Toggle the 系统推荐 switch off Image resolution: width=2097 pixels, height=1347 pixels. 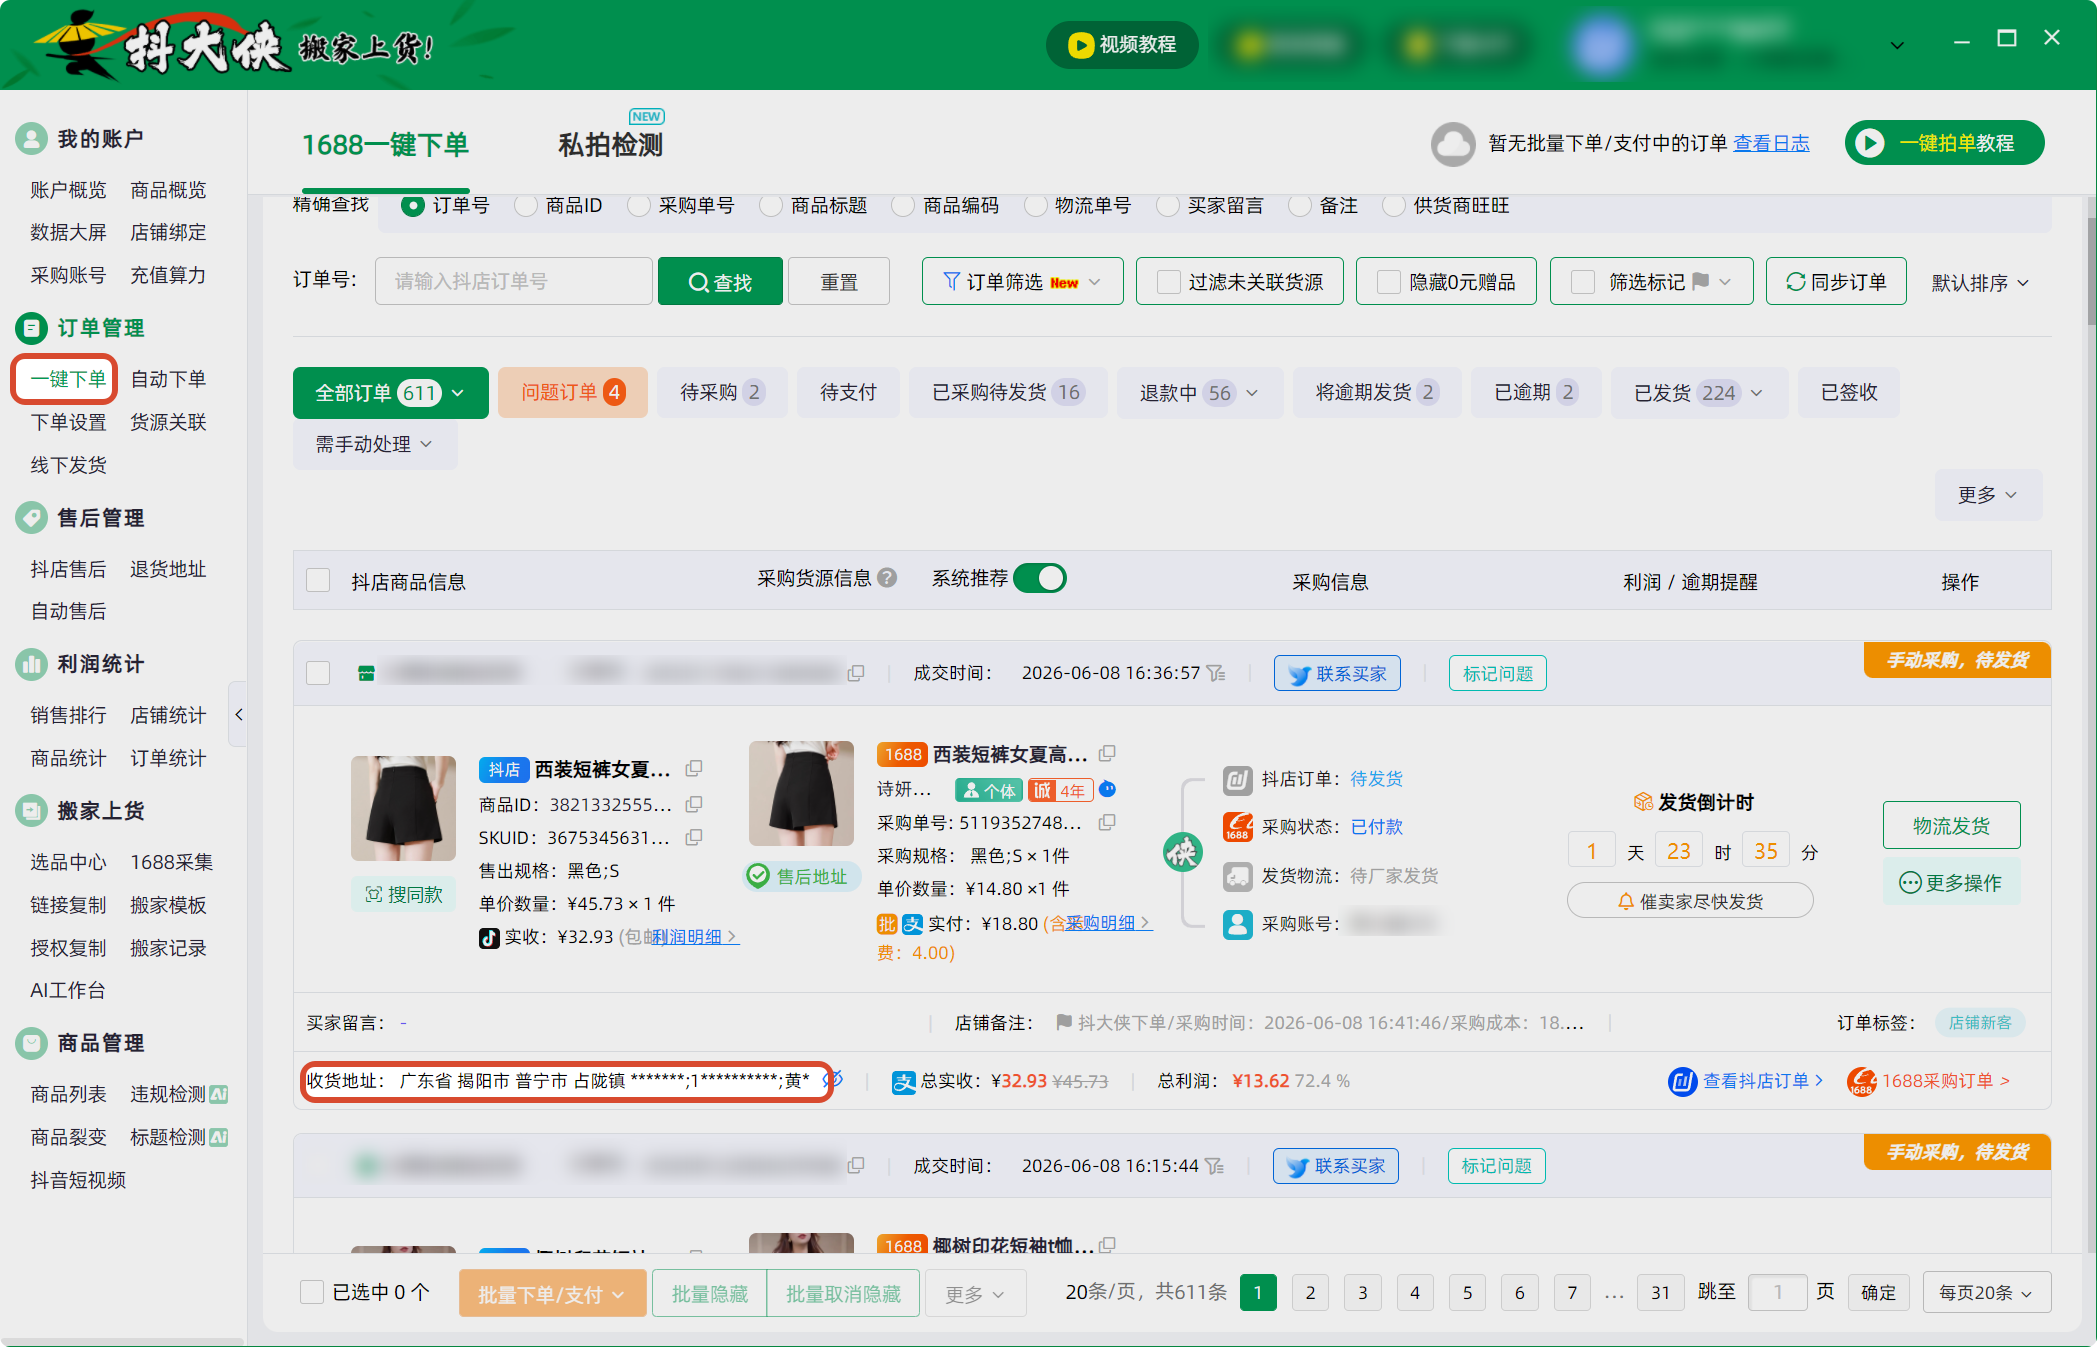click(1040, 578)
